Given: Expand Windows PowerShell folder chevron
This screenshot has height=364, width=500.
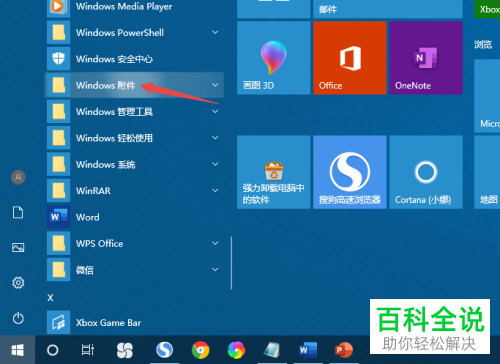Looking at the screenshot, I should [x=215, y=32].
